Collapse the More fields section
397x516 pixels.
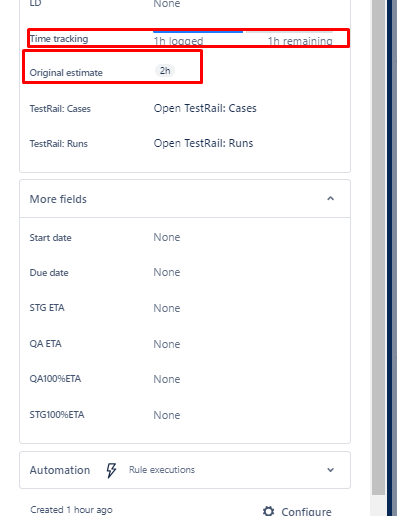click(330, 199)
